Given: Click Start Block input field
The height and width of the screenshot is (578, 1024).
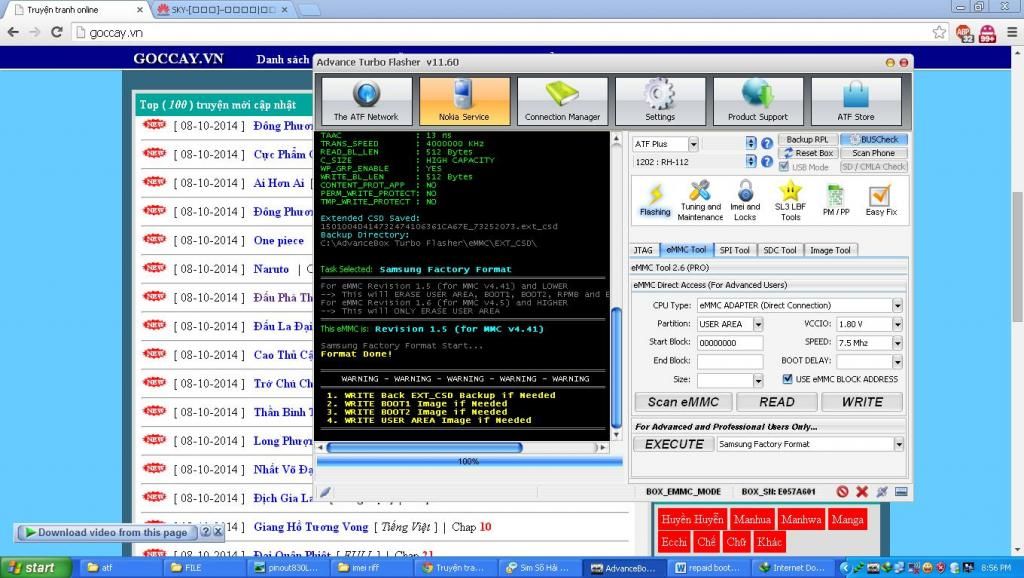Looking at the screenshot, I should tap(729, 343).
